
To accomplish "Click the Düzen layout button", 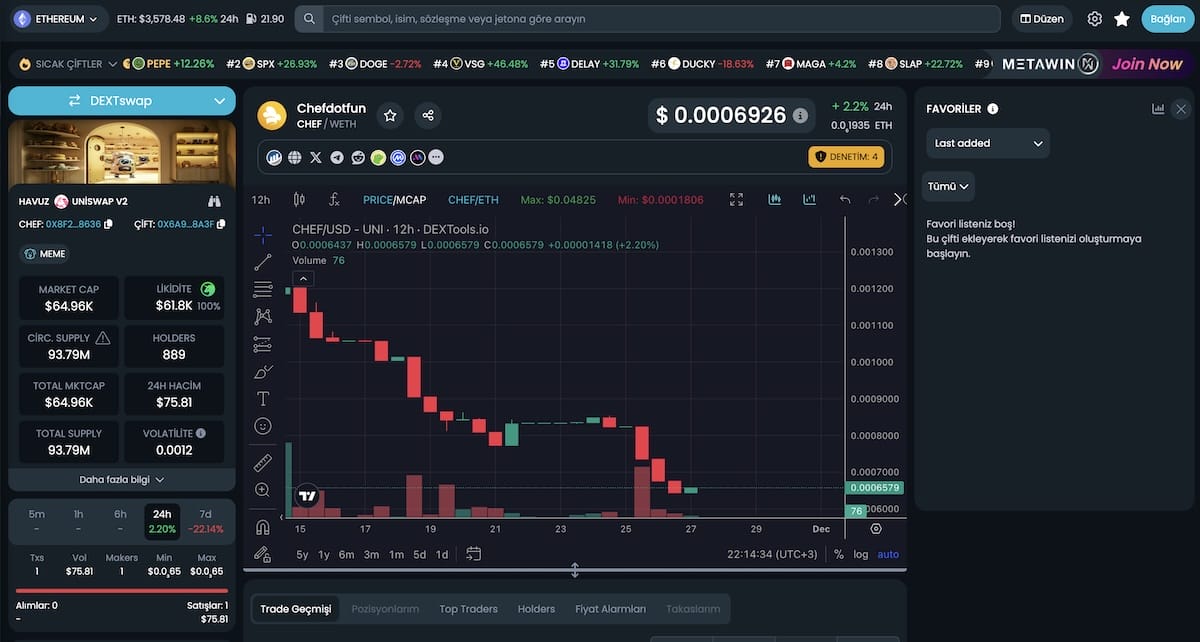I will coord(1042,19).
